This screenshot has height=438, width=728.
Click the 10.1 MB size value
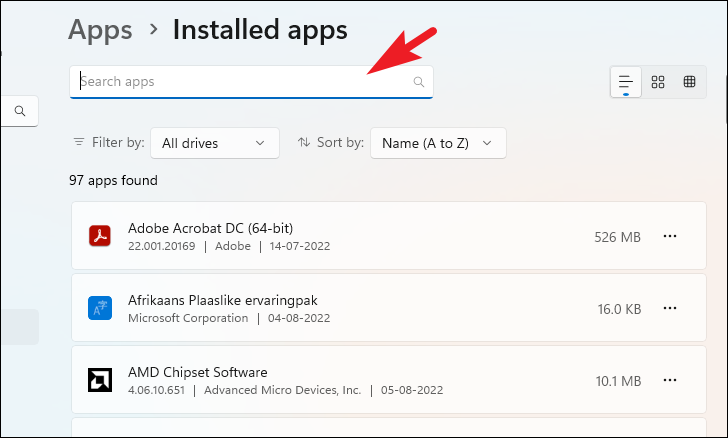(x=618, y=381)
